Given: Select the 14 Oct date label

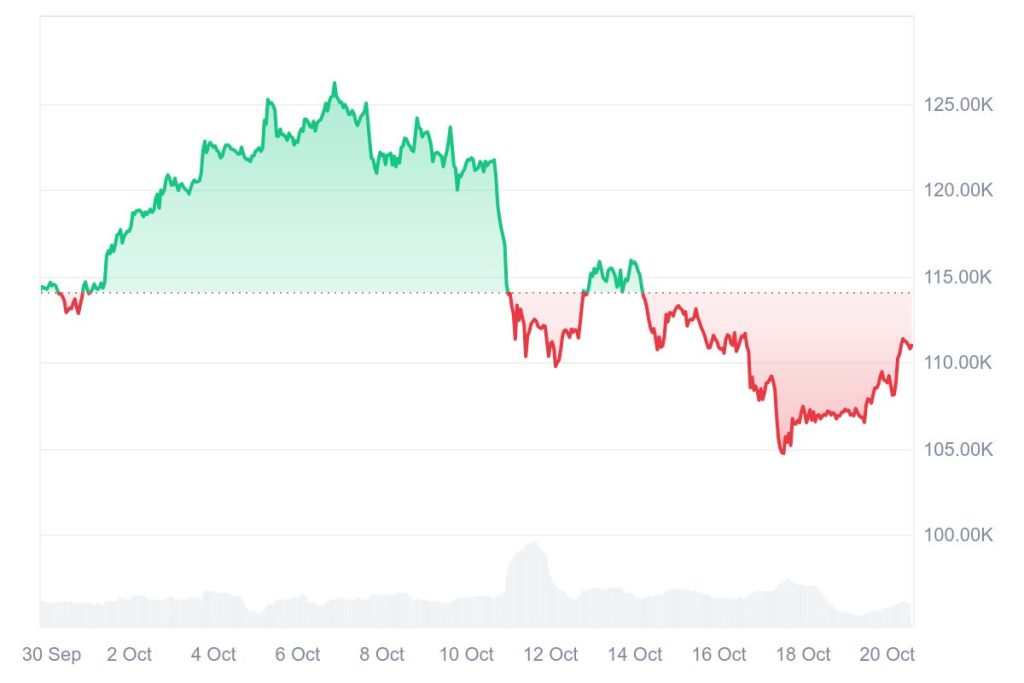Looking at the screenshot, I should click(x=634, y=655).
